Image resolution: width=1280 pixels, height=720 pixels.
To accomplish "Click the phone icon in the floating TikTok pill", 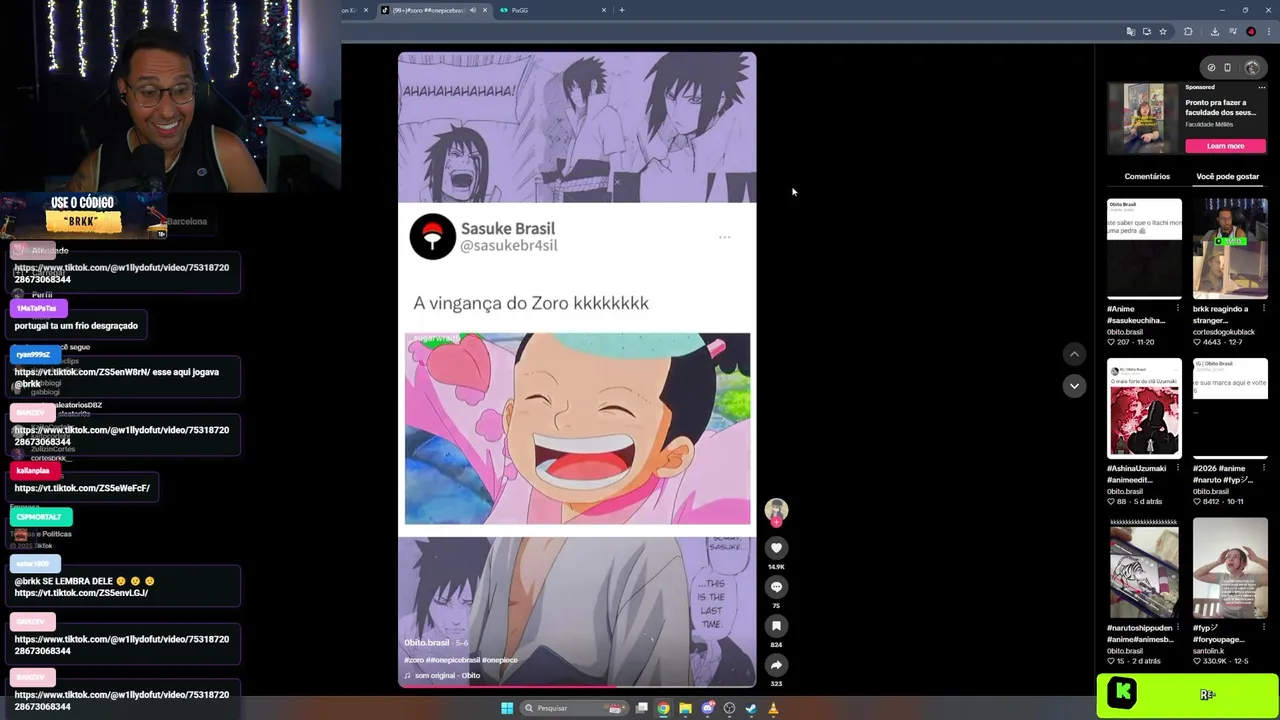I will [x=1227, y=68].
